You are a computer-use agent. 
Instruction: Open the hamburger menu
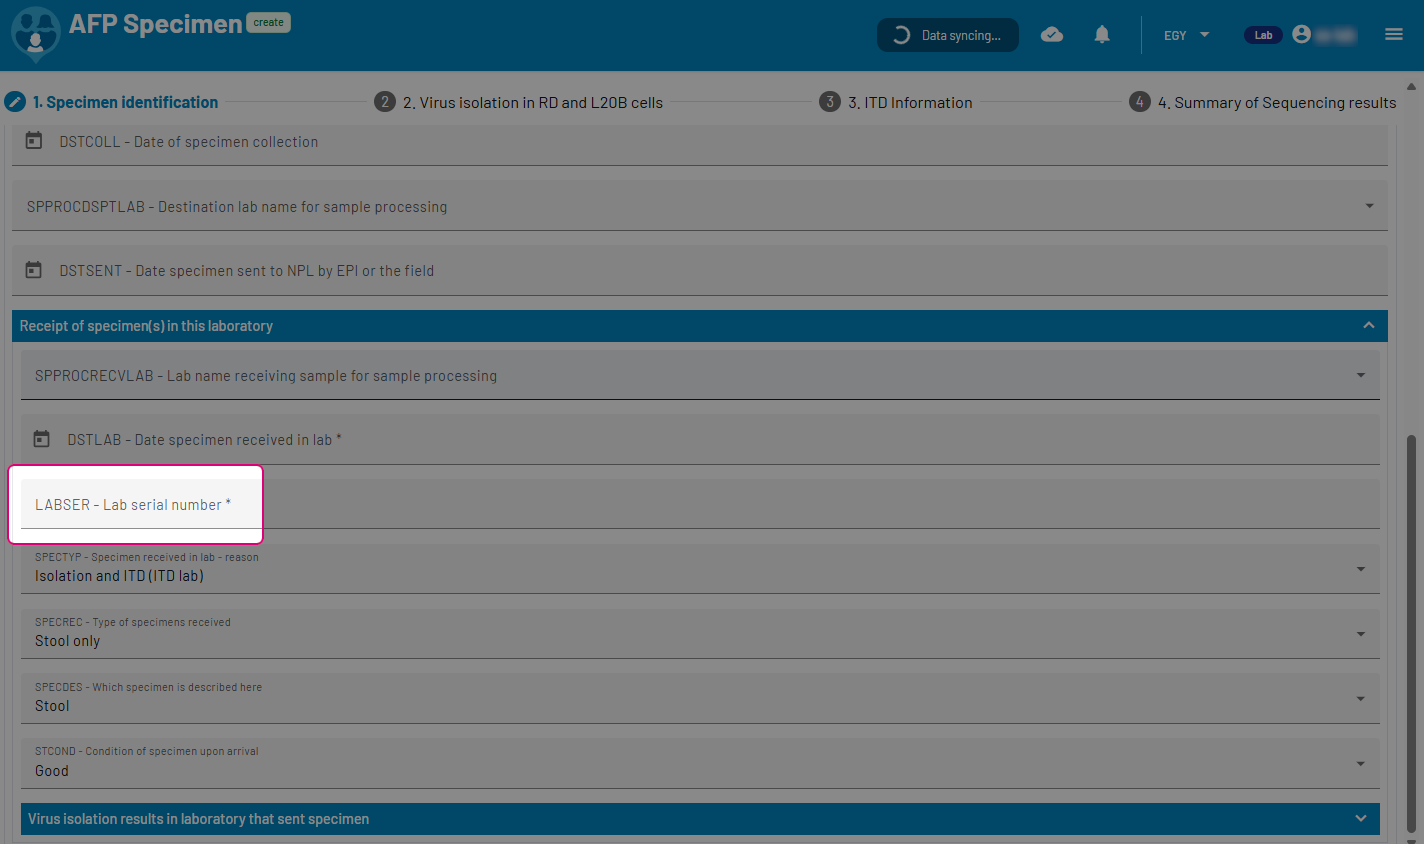1394,35
